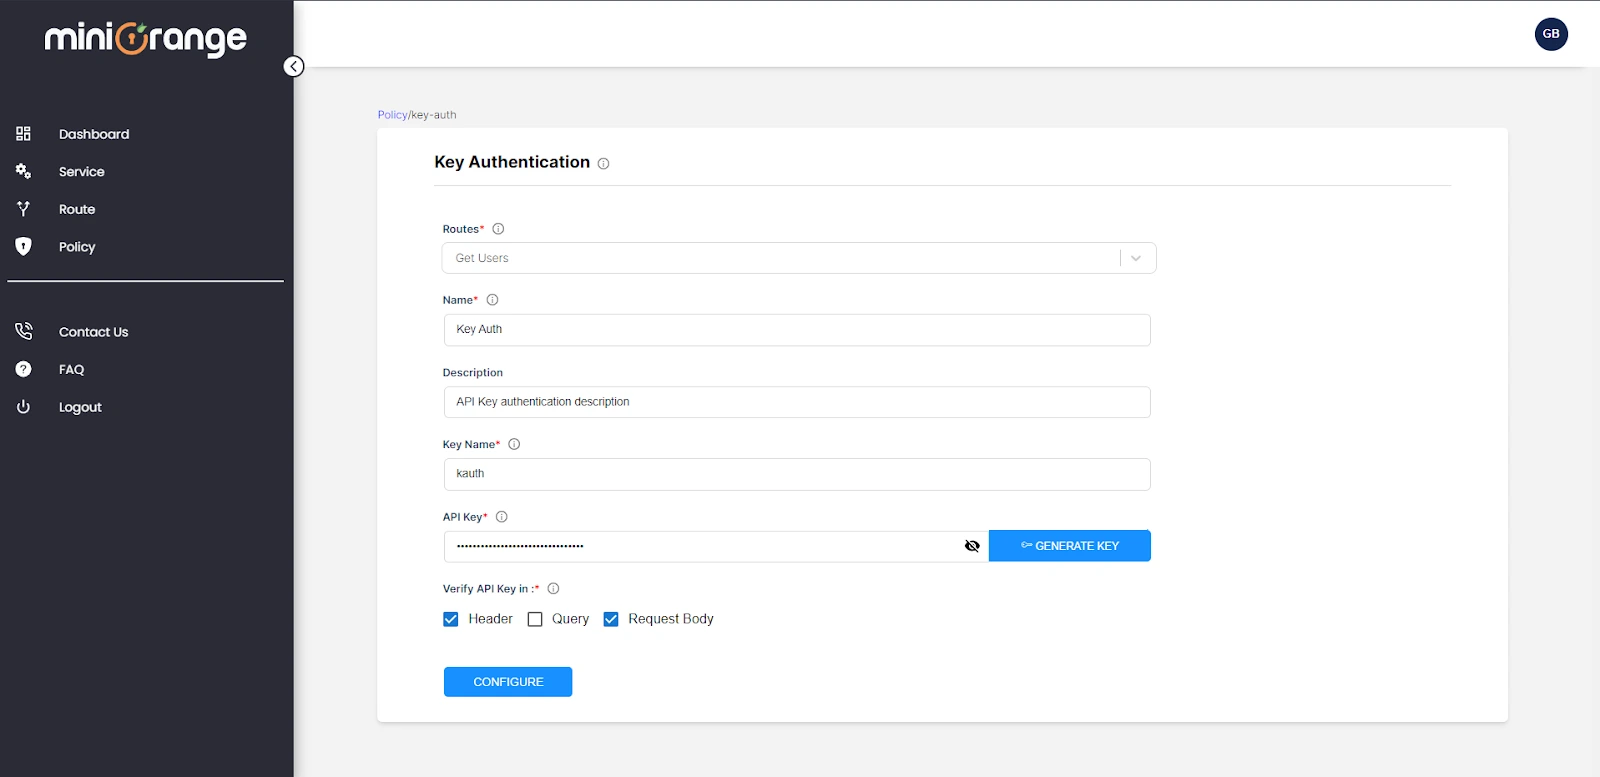
Task: Click the Dashboard grid icon
Action: coord(23,133)
